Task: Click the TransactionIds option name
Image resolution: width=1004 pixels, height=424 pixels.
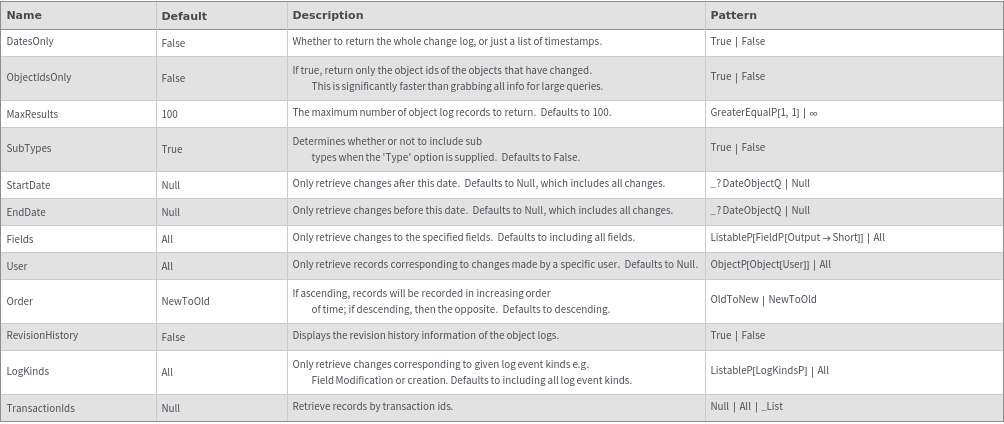Action: pyautogui.click(x=41, y=408)
